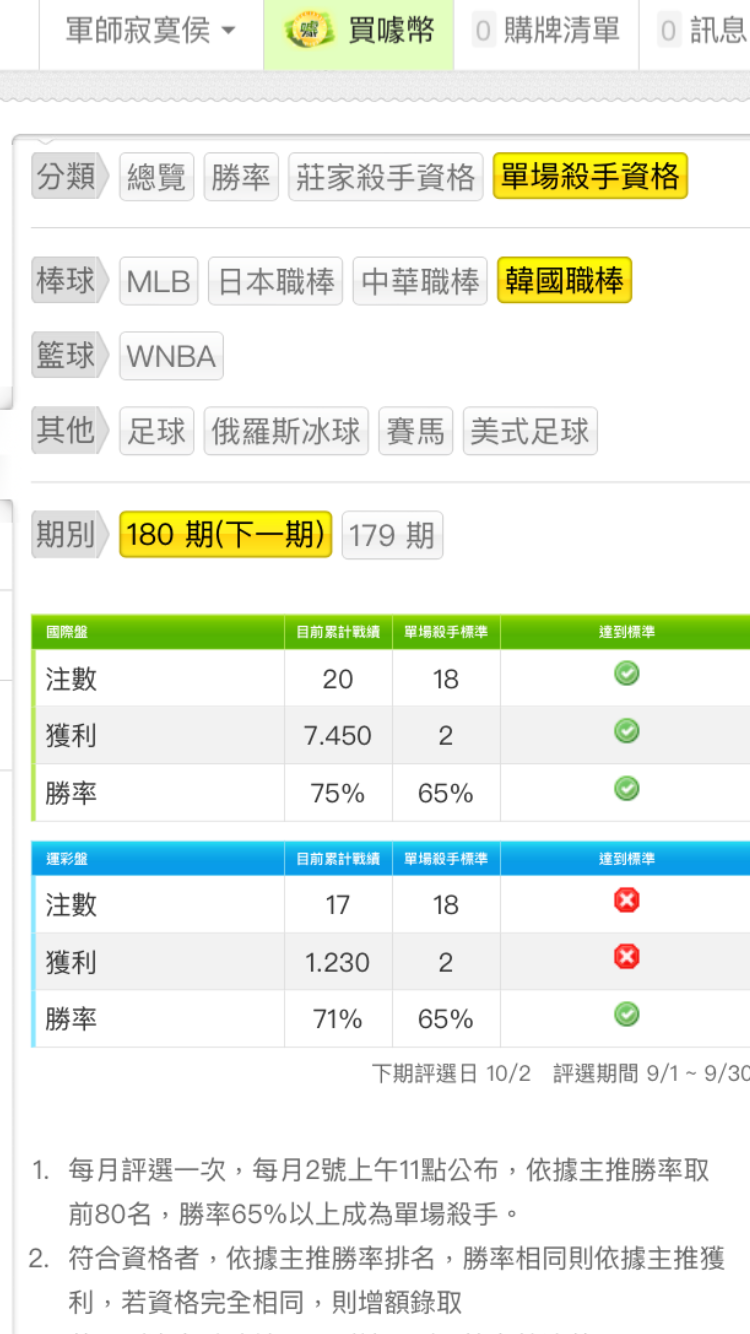Click red cross for 運彩盤 獲利
750x1334 pixels.
click(626, 958)
